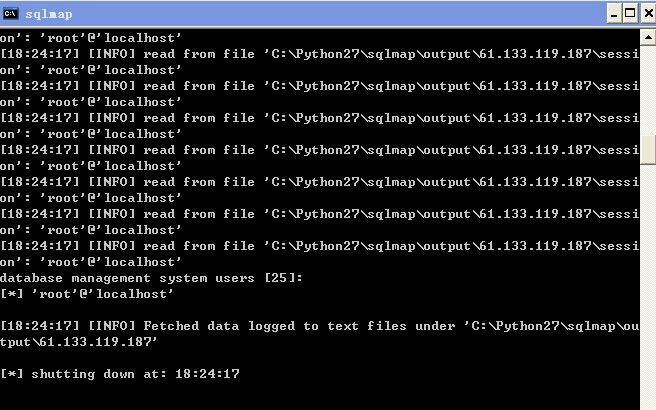
Task: Click the topmost '[INFO] read from file' line
Action: point(319,54)
